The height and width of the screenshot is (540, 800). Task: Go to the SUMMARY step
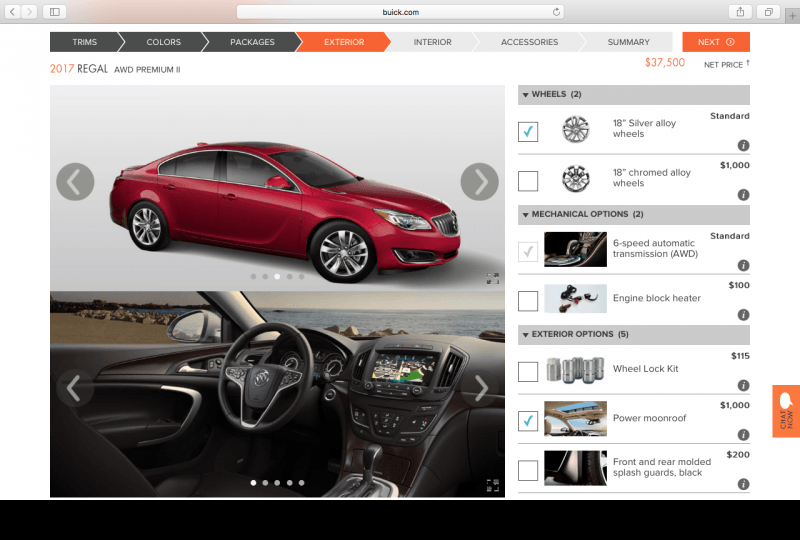pos(629,42)
